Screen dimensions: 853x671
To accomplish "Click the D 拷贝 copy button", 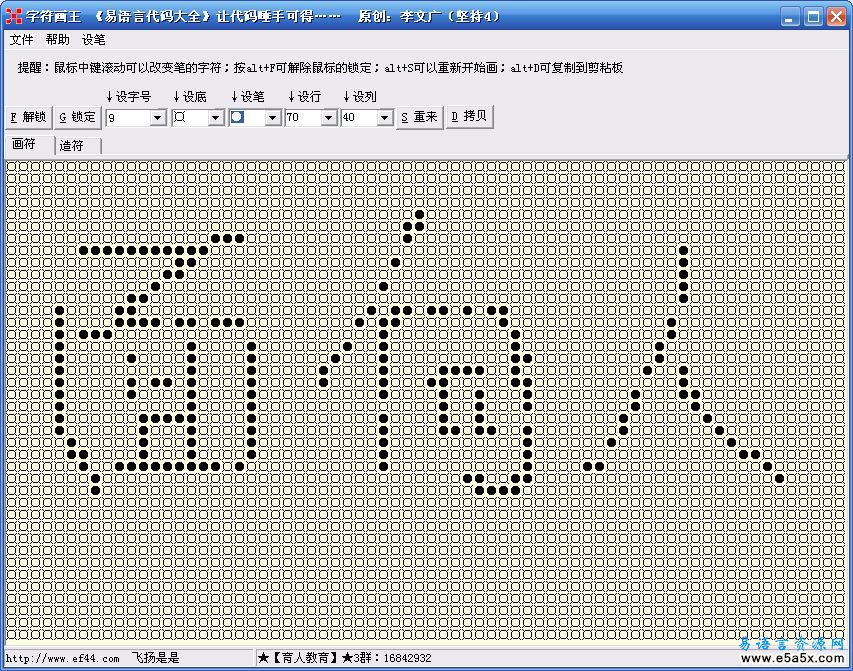I will (469, 116).
